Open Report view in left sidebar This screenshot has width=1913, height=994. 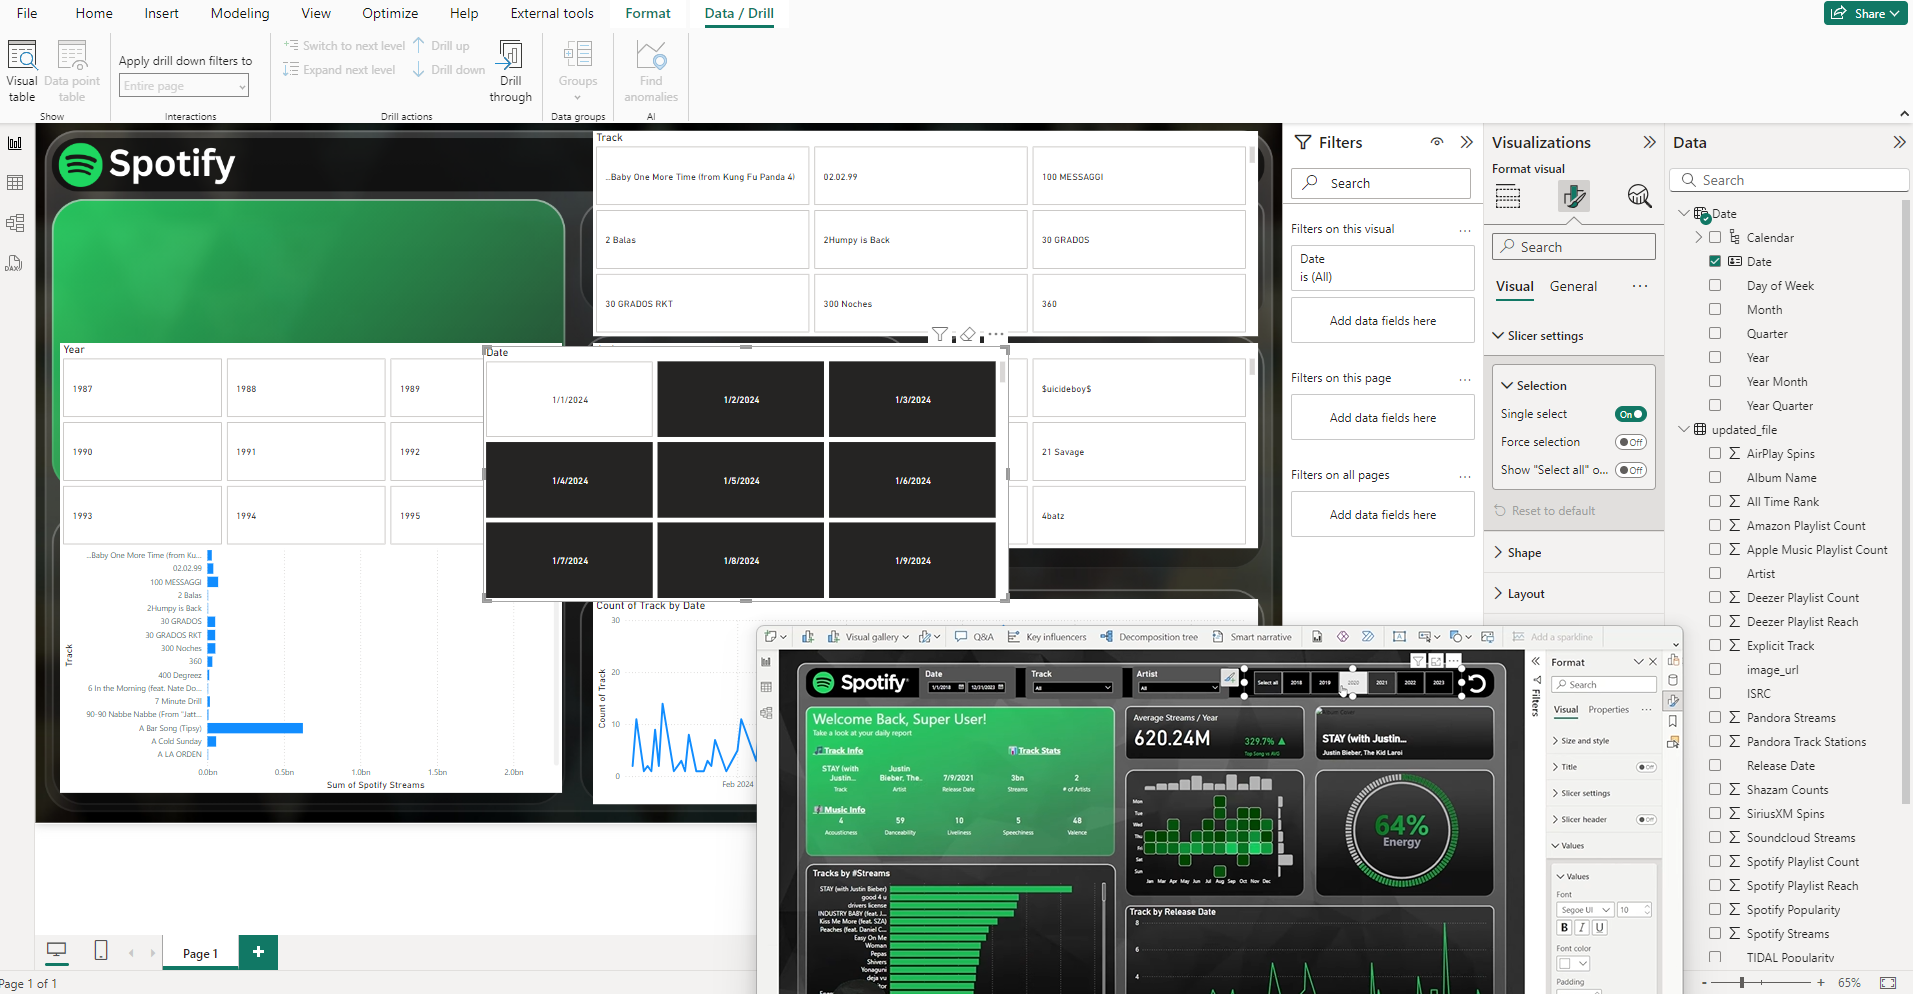pos(15,143)
